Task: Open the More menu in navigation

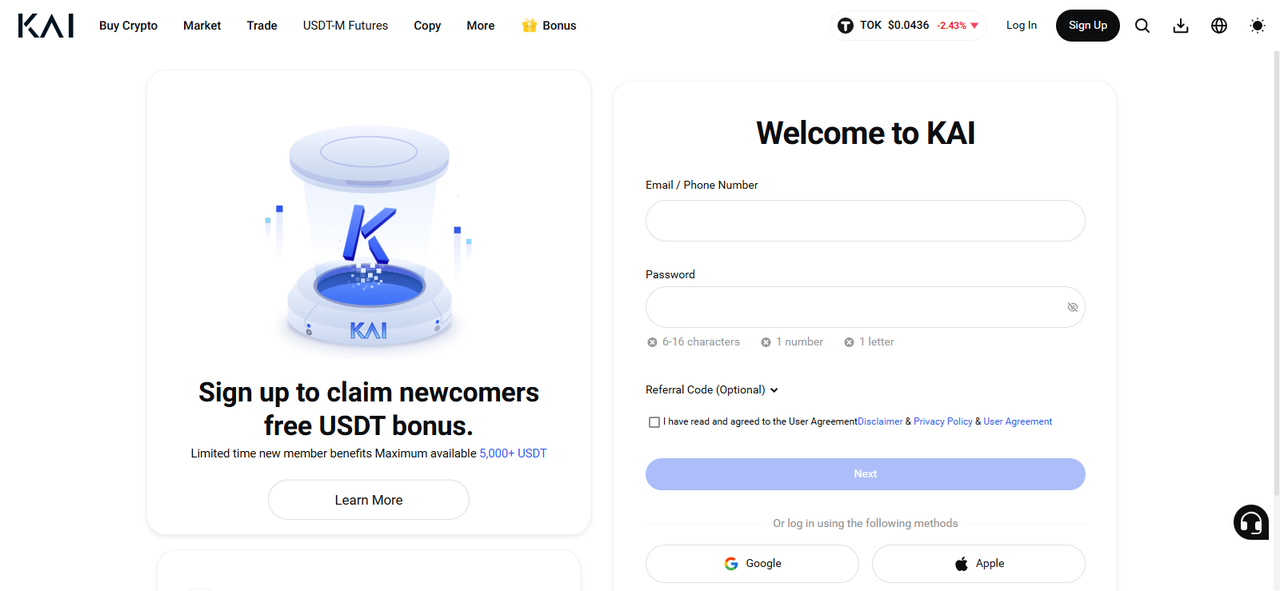Action: (480, 26)
